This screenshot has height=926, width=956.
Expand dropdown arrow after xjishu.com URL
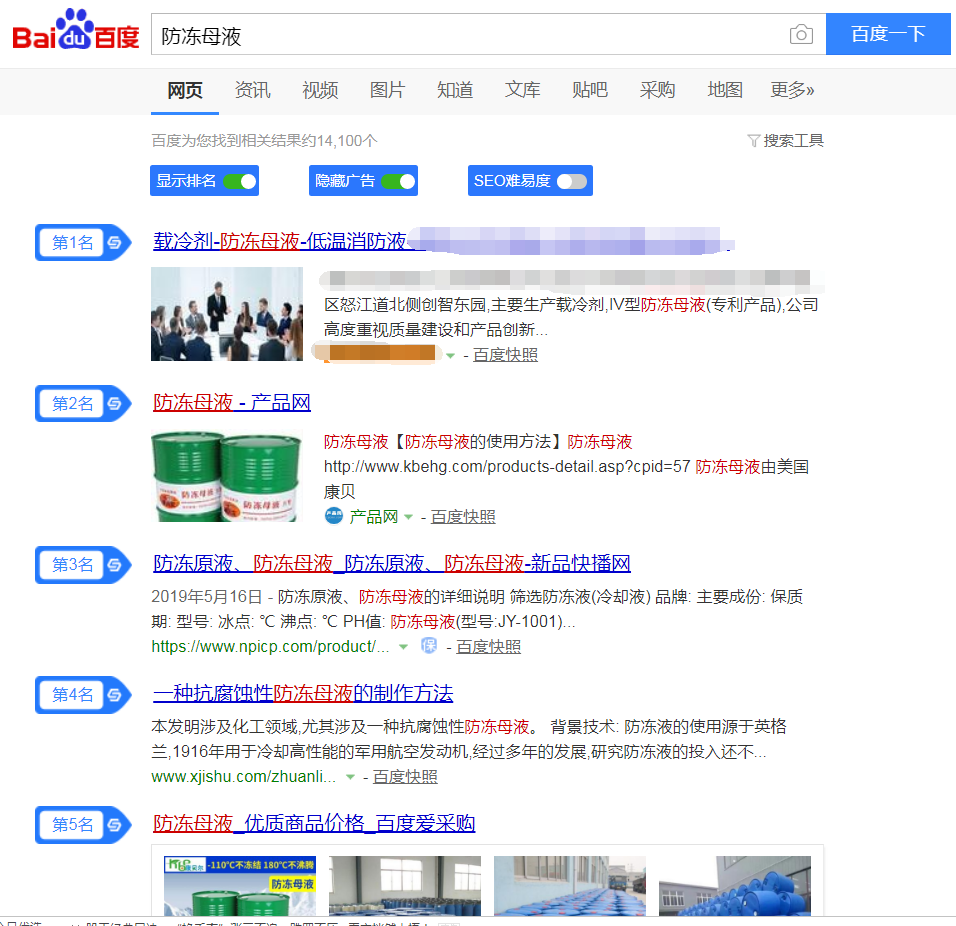[x=351, y=777]
